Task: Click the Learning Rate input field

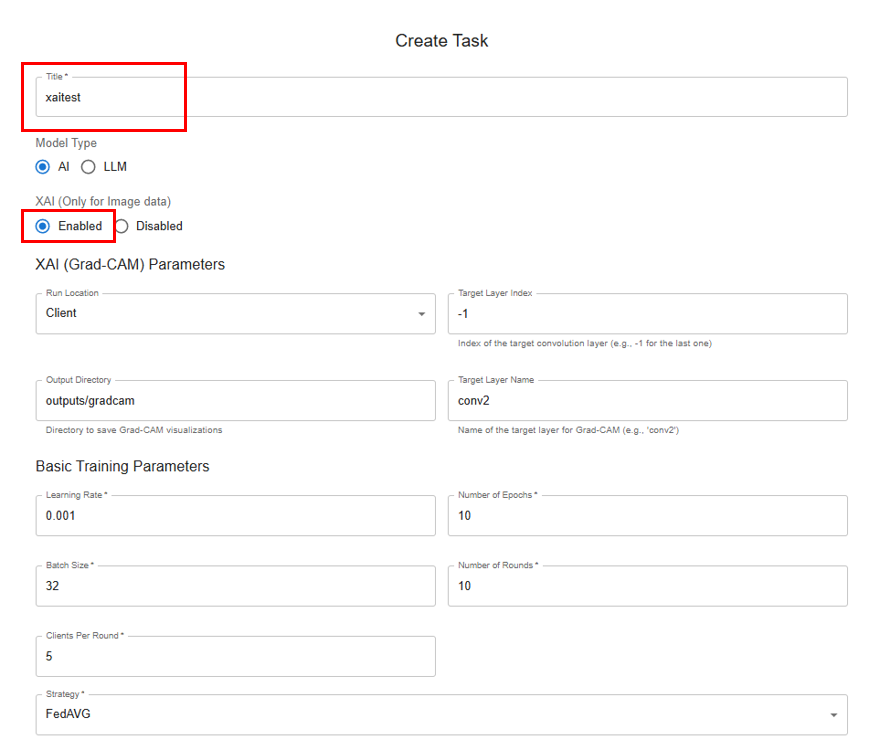Action: pyautogui.click(x=235, y=516)
